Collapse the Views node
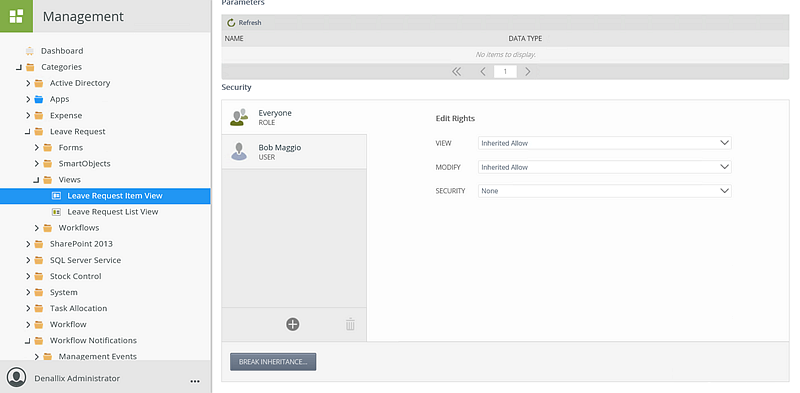Image resolution: width=800 pixels, height=393 pixels. tap(36, 180)
